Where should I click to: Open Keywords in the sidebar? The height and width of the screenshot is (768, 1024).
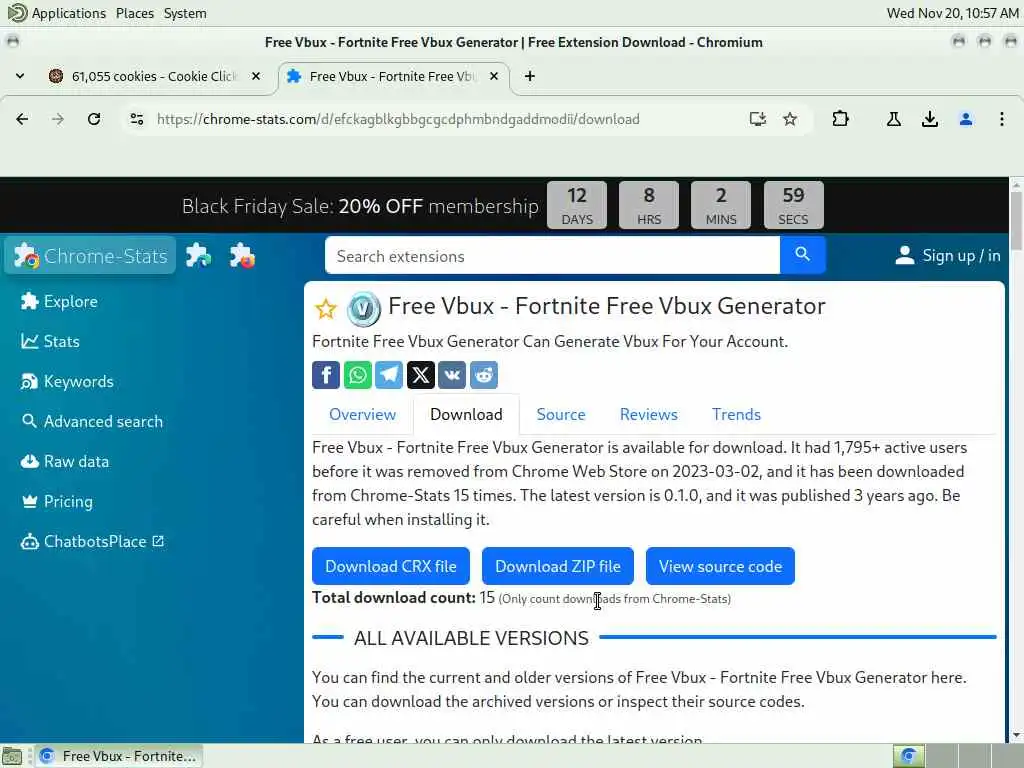(x=67, y=381)
